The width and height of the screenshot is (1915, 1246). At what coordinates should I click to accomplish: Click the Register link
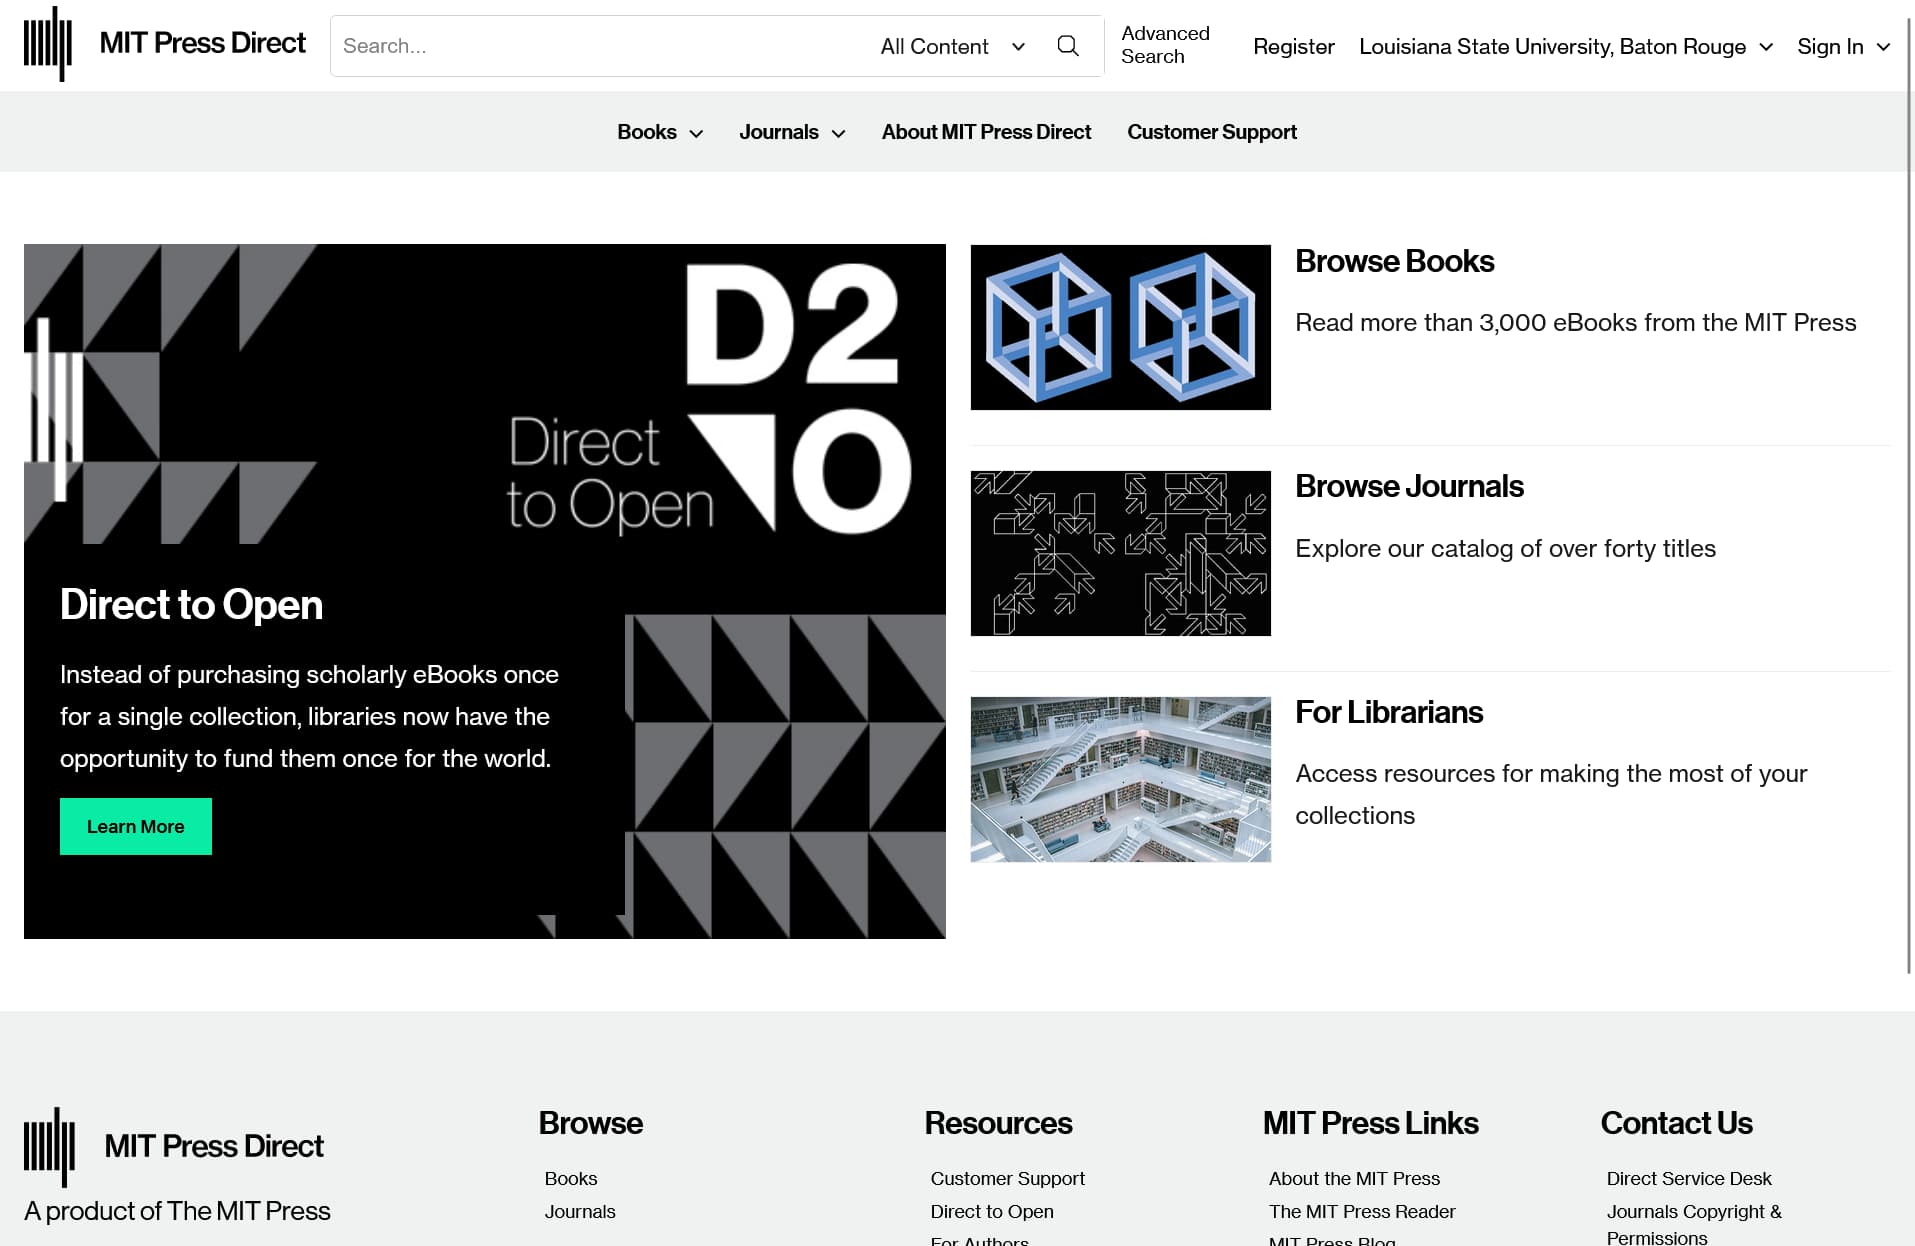pos(1293,46)
